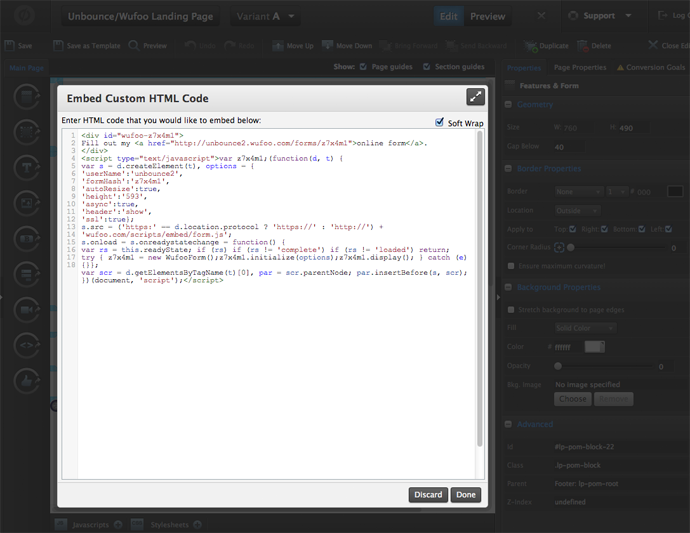Image resolution: width=690 pixels, height=533 pixels.
Task: Collapse the Border Properties section
Action: pyautogui.click(x=508, y=169)
